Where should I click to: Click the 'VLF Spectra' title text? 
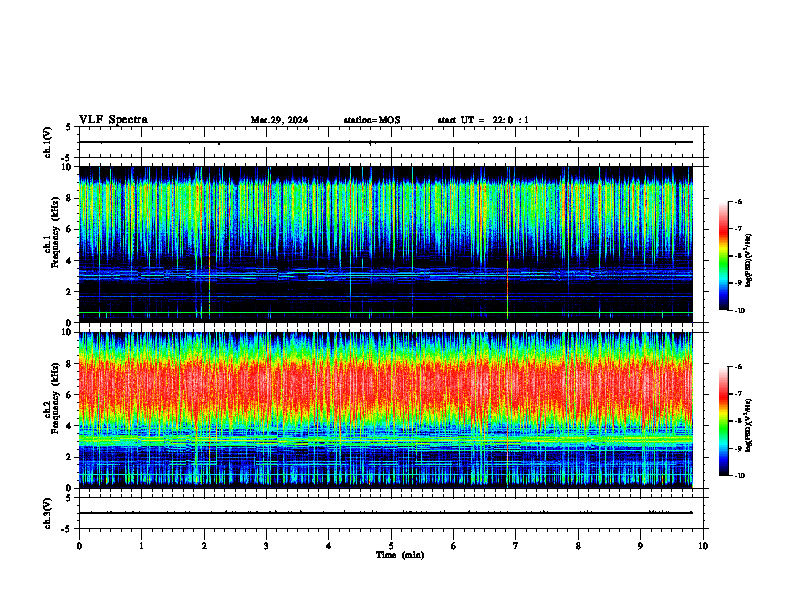coord(113,120)
